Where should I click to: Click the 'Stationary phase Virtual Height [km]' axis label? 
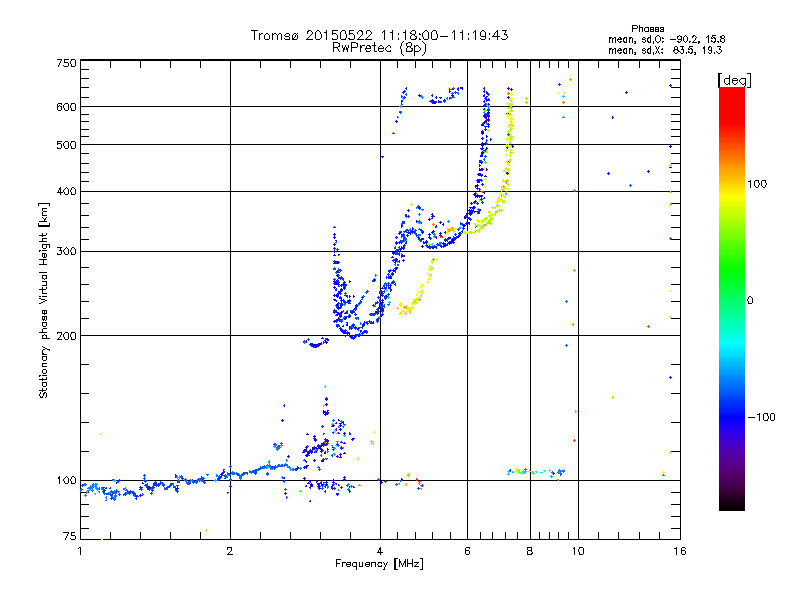click(44, 301)
